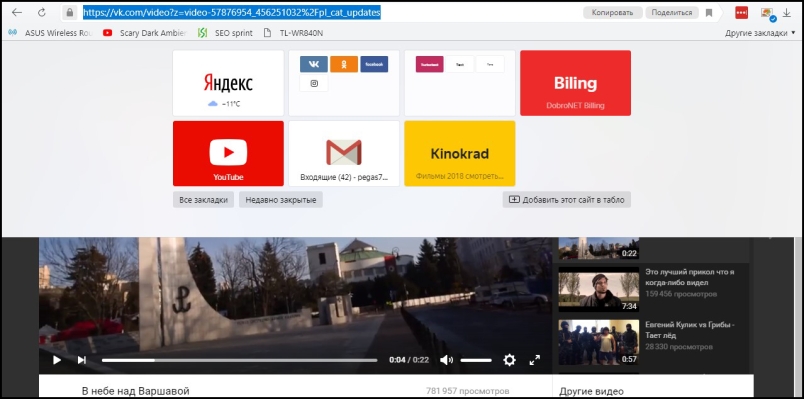Click the 28 330 просмотров text
Image resolution: width=804 pixels, height=399 pixels.
click(x=678, y=347)
